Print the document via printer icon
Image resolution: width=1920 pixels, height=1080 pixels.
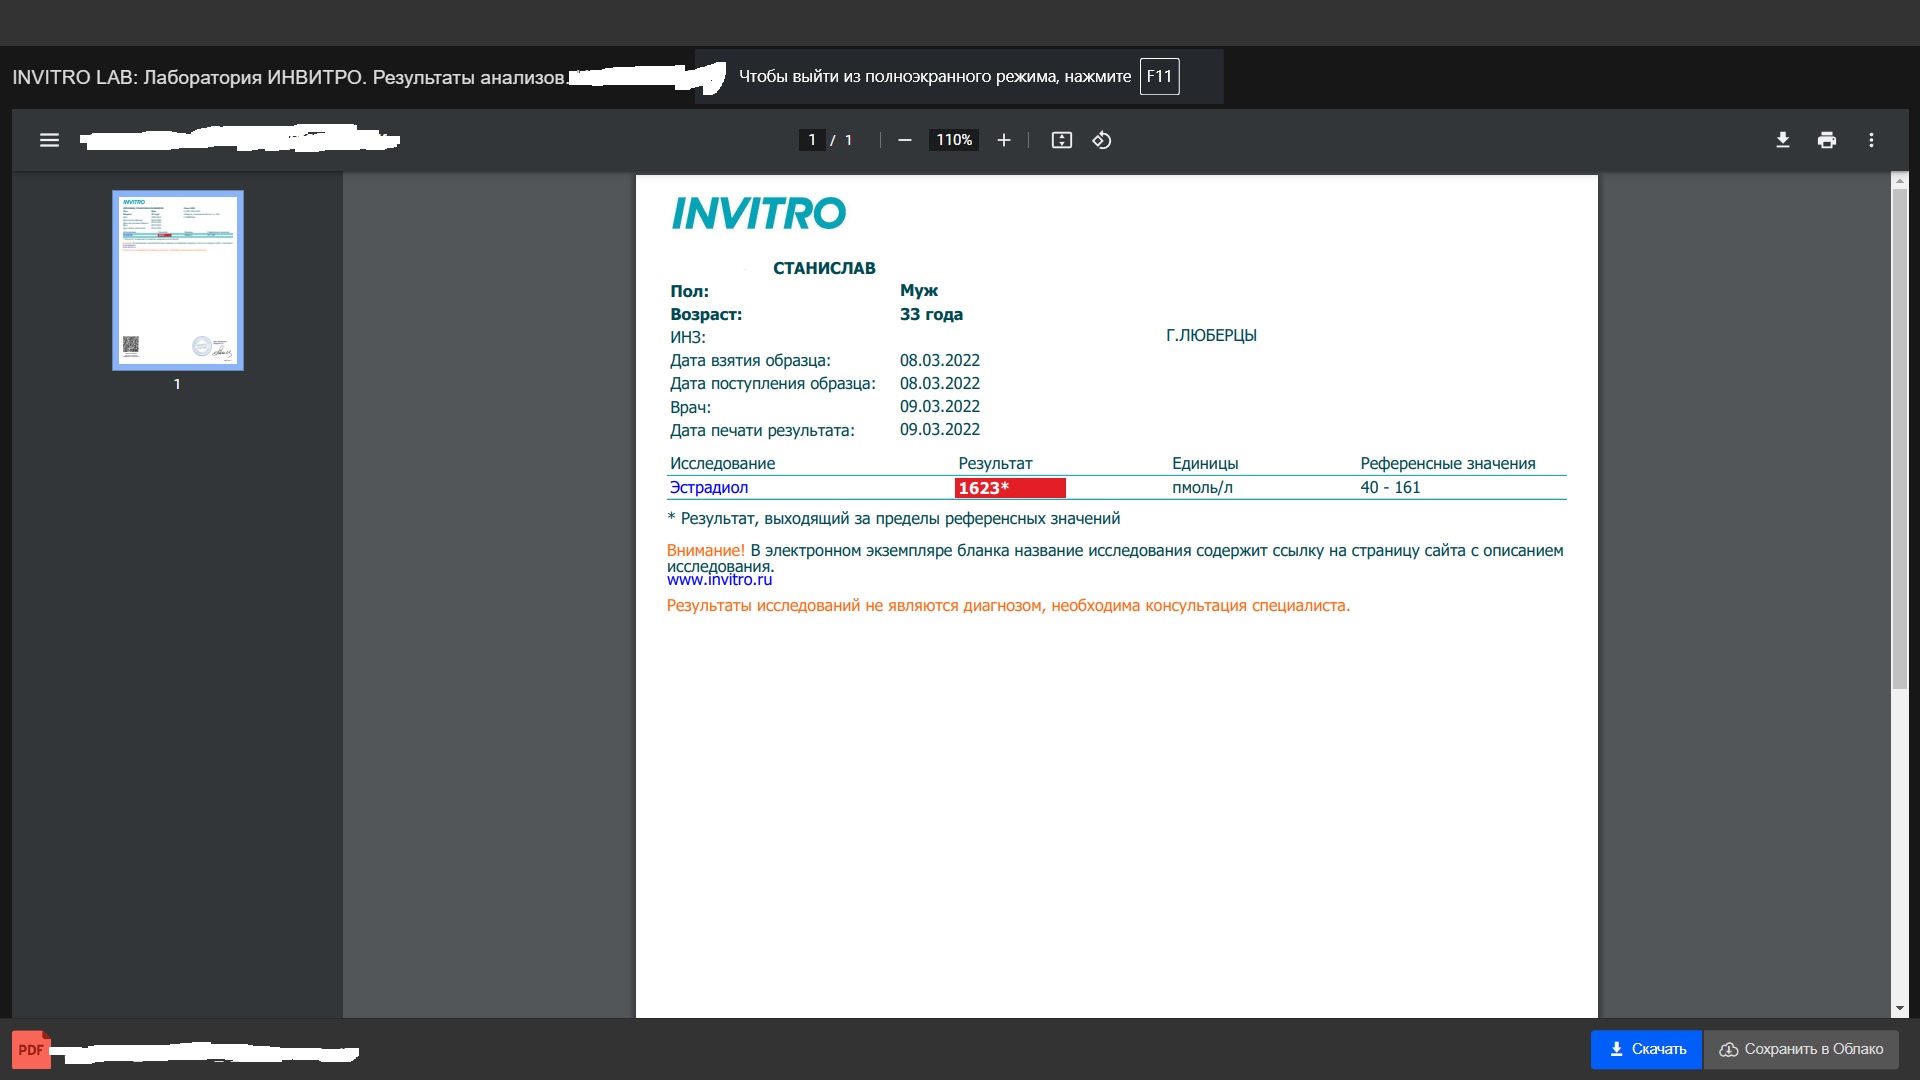[1826, 140]
